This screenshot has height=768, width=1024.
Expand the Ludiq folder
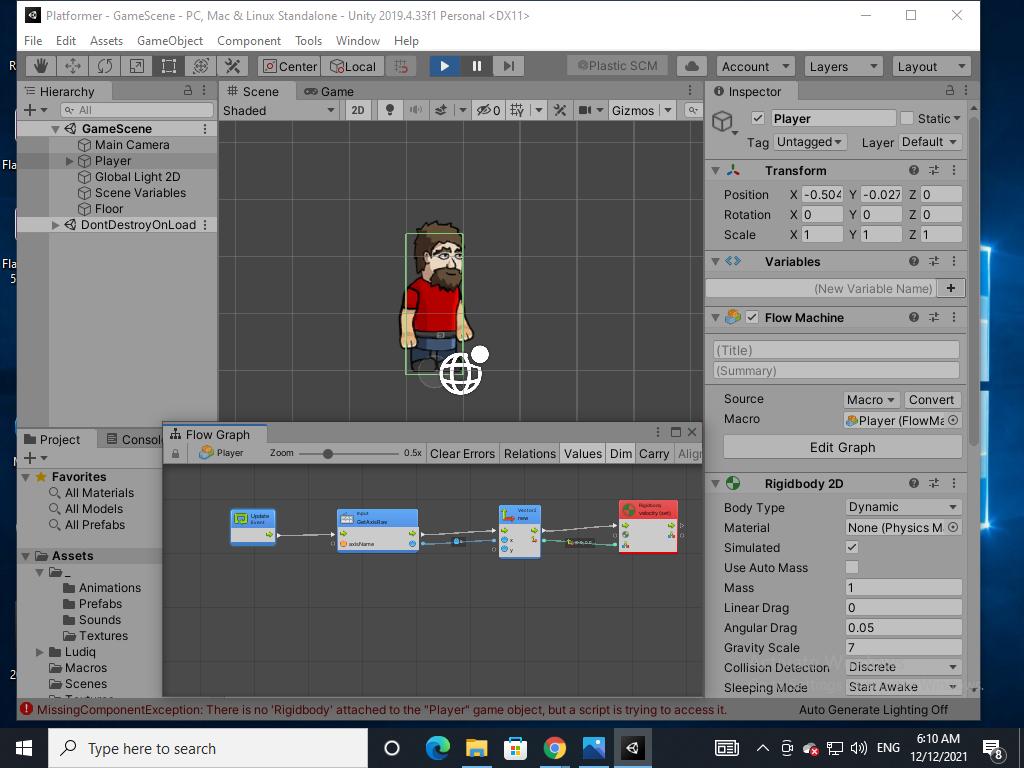pyautogui.click(x=40, y=652)
